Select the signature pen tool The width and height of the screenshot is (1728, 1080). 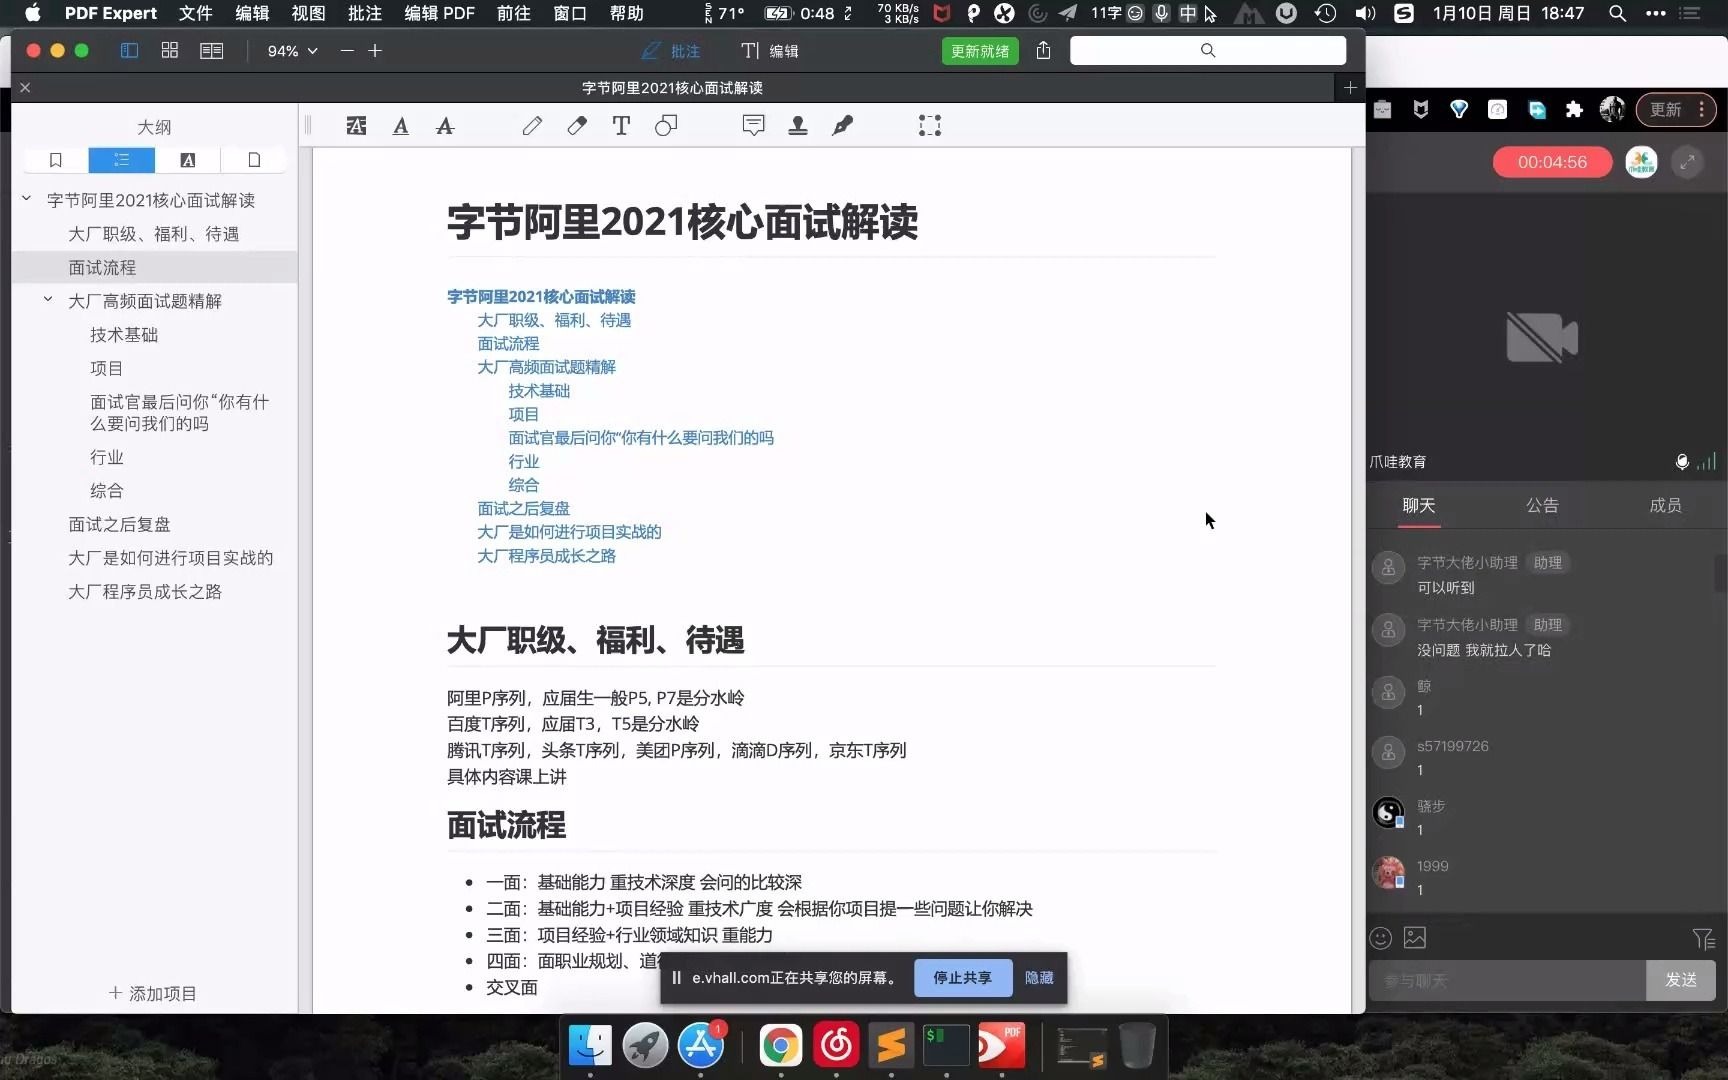[x=843, y=126]
